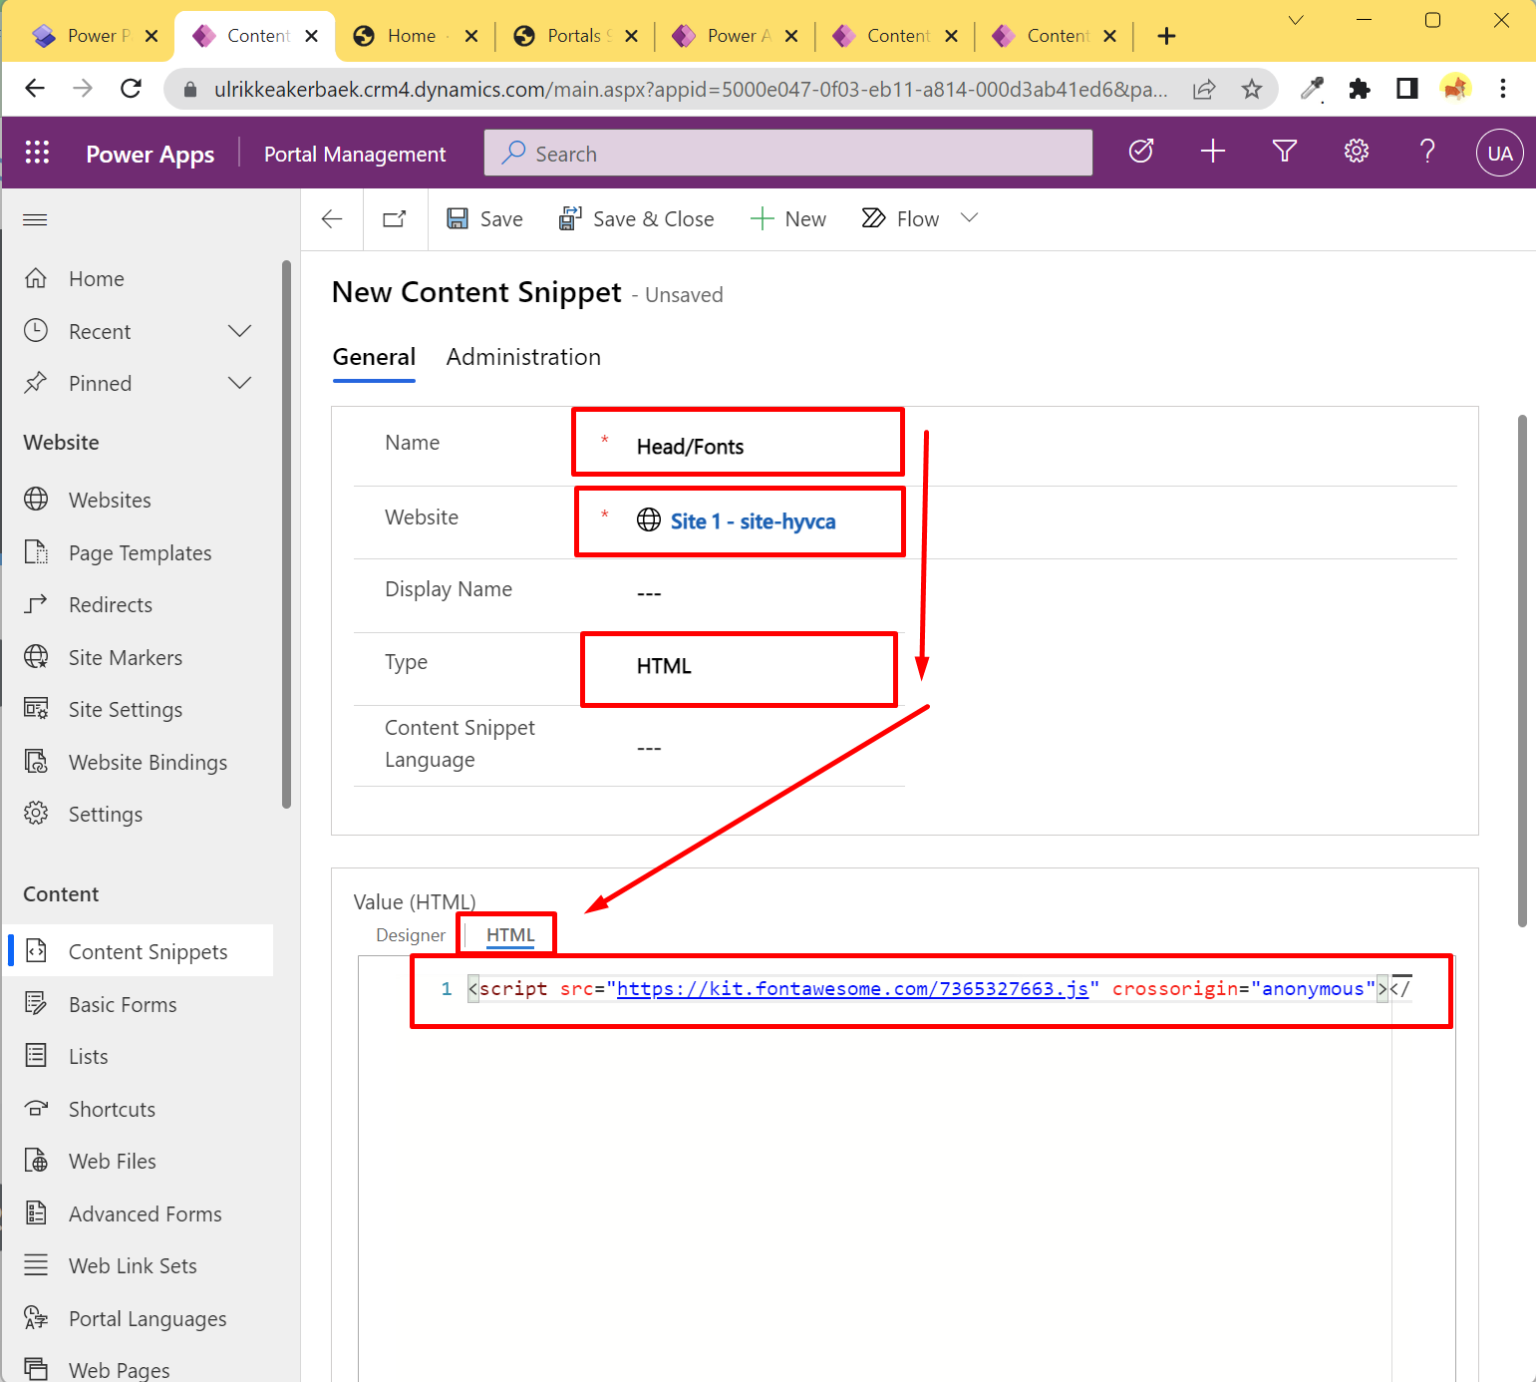This screenshot has width=1536, height=1382.
Task: Open the Site 1 - site-hyvca lookup link
Action: [752, 521]
